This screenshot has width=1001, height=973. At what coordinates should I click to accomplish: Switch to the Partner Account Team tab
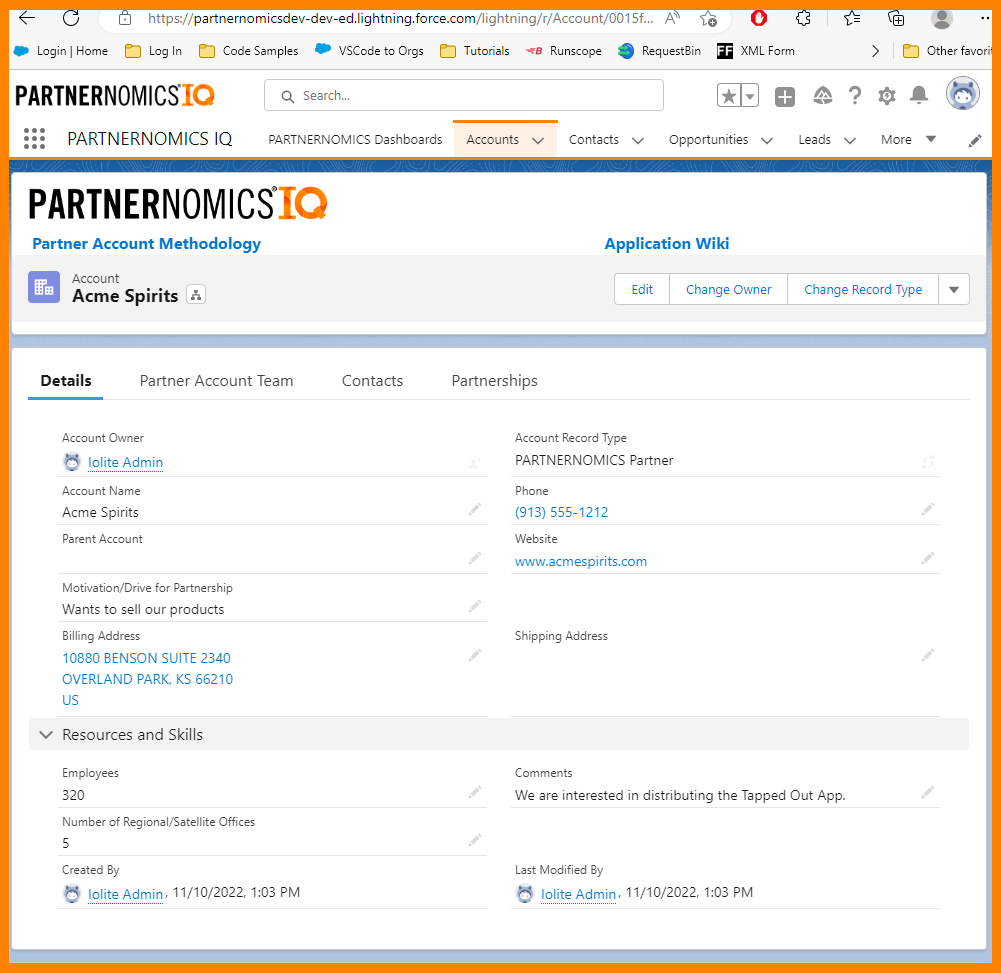coord(216,381)
